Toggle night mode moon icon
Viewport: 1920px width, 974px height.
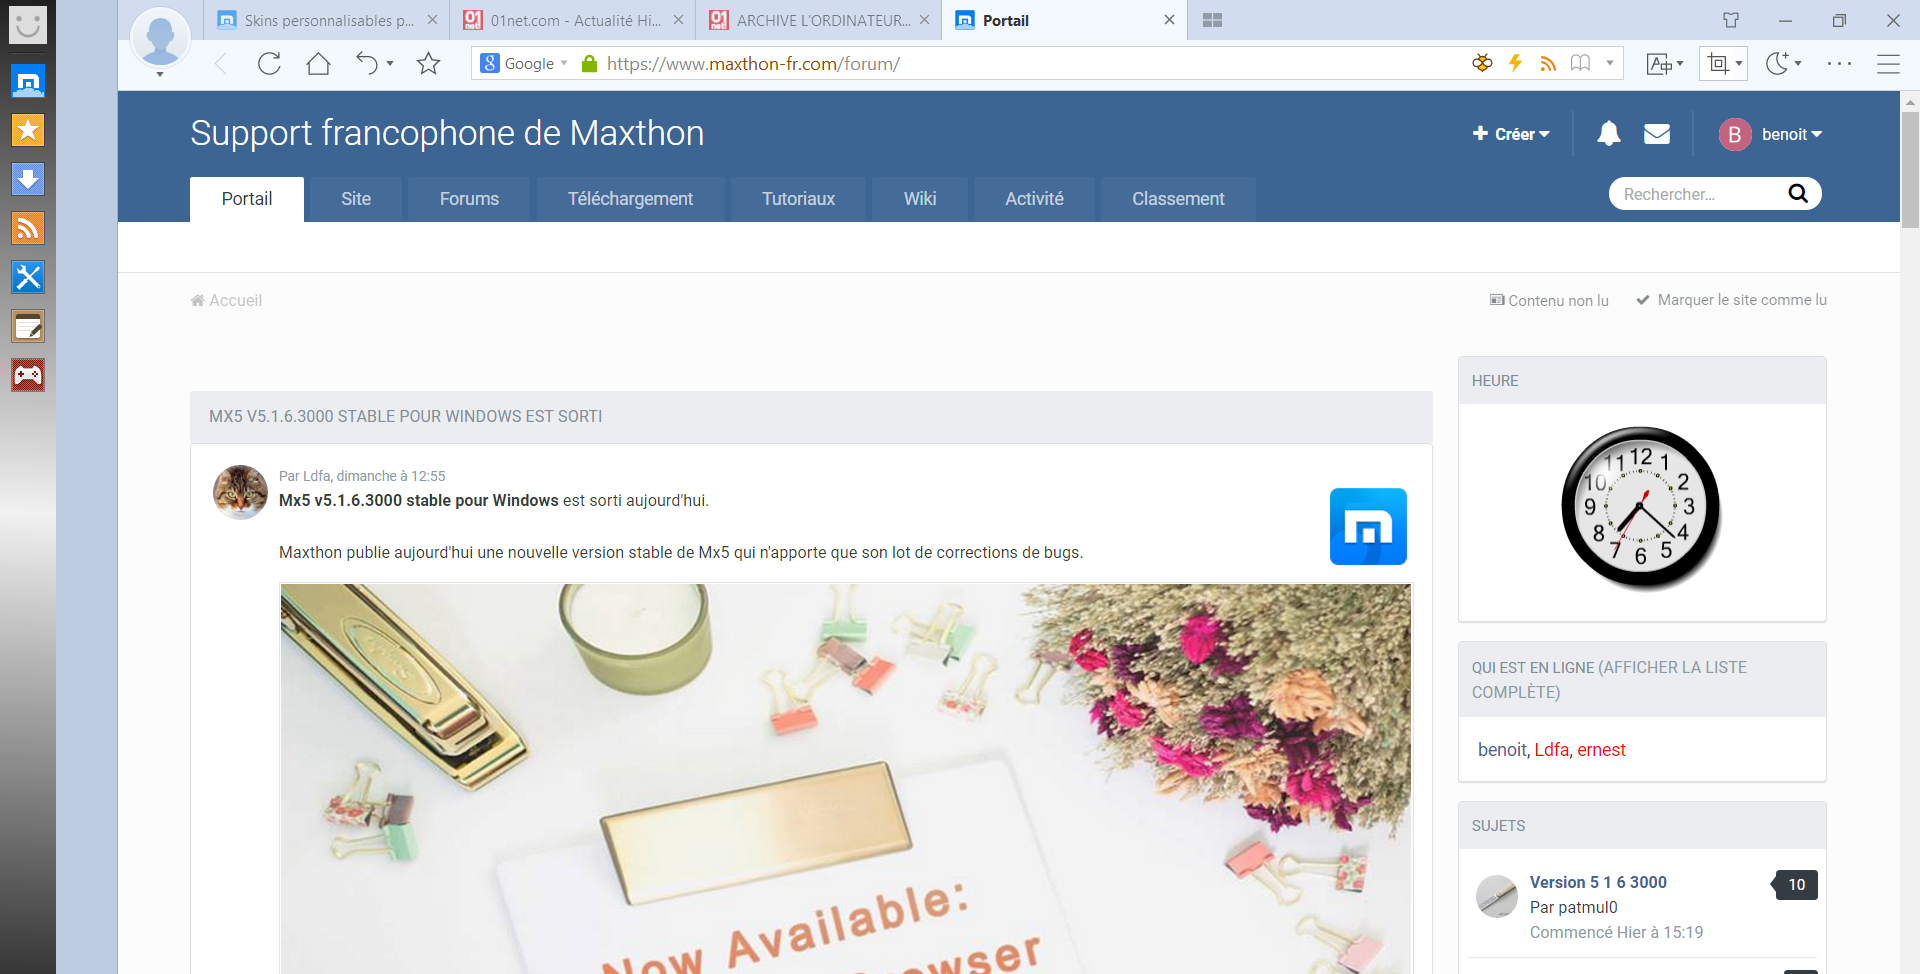click(1777, 63)
